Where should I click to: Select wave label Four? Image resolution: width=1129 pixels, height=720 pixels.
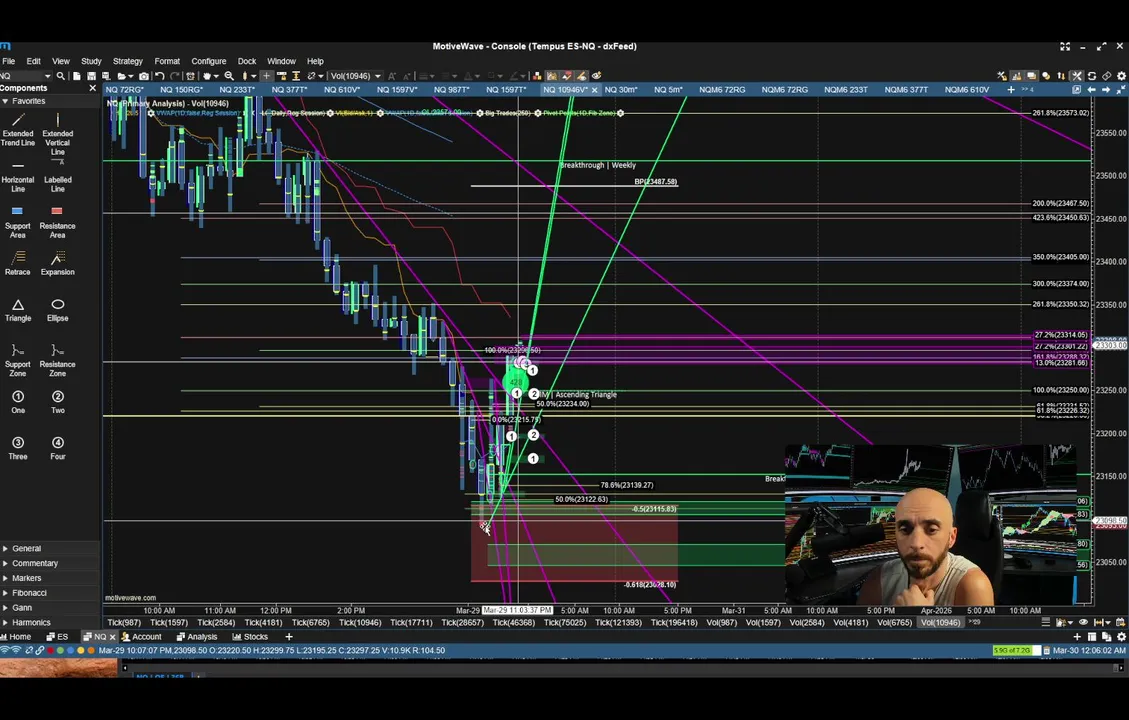[x=58, y=448]
